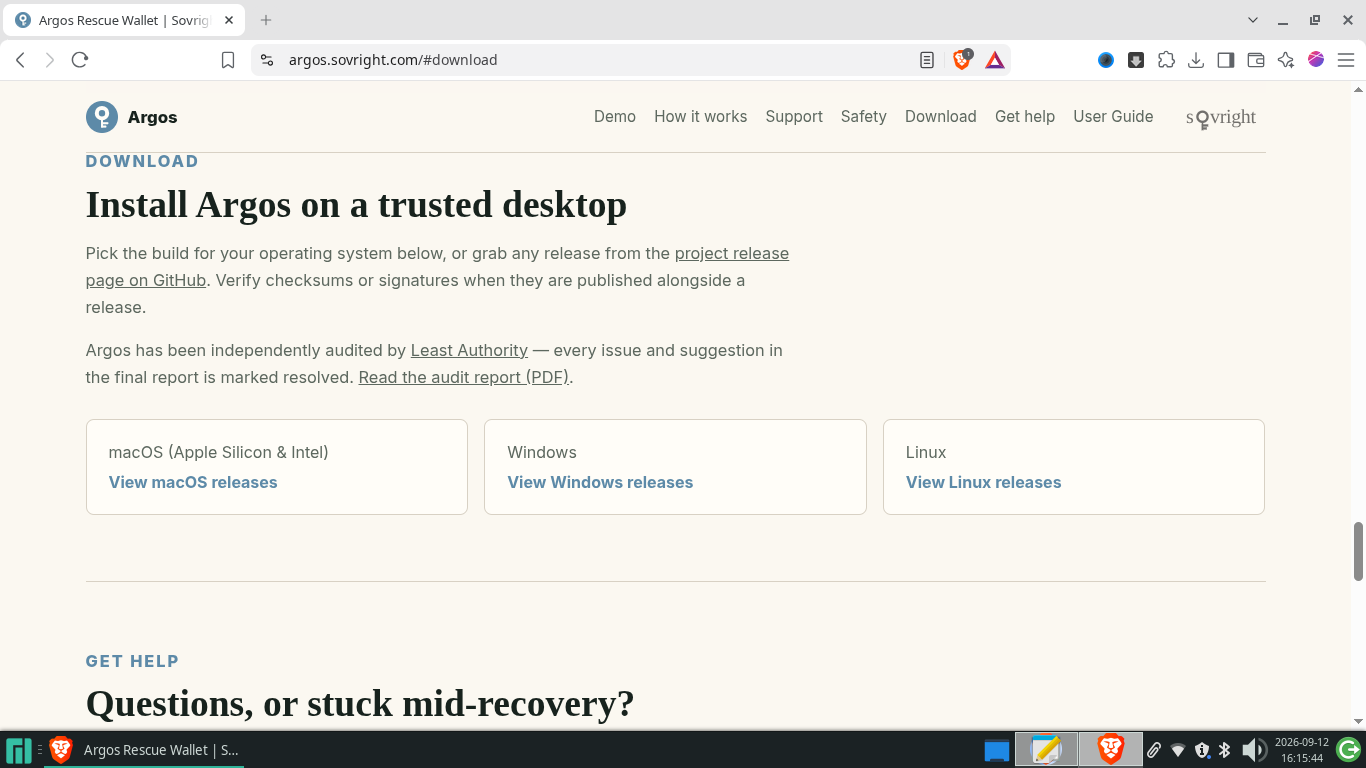The width and height of the screenshot is (1366, 768).
Task: Click the page vertical scrollbar thumb
Action: [1358, 551]
